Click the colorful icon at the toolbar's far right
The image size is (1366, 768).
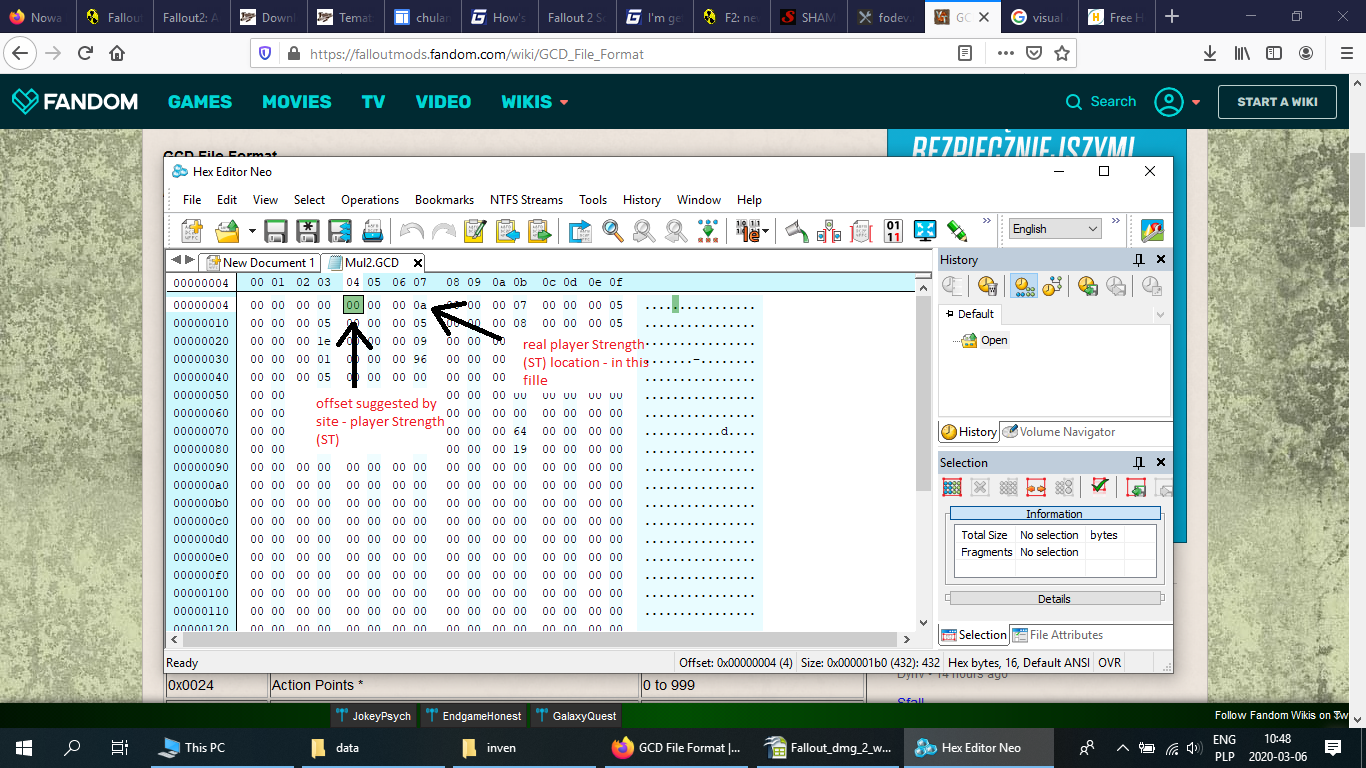pos(1152,231)
